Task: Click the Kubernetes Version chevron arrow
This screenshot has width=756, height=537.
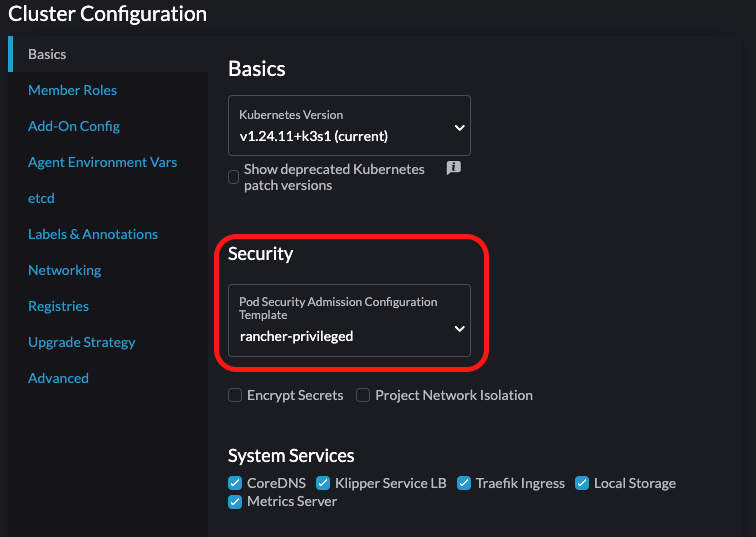Action: [x=459, y=128]
